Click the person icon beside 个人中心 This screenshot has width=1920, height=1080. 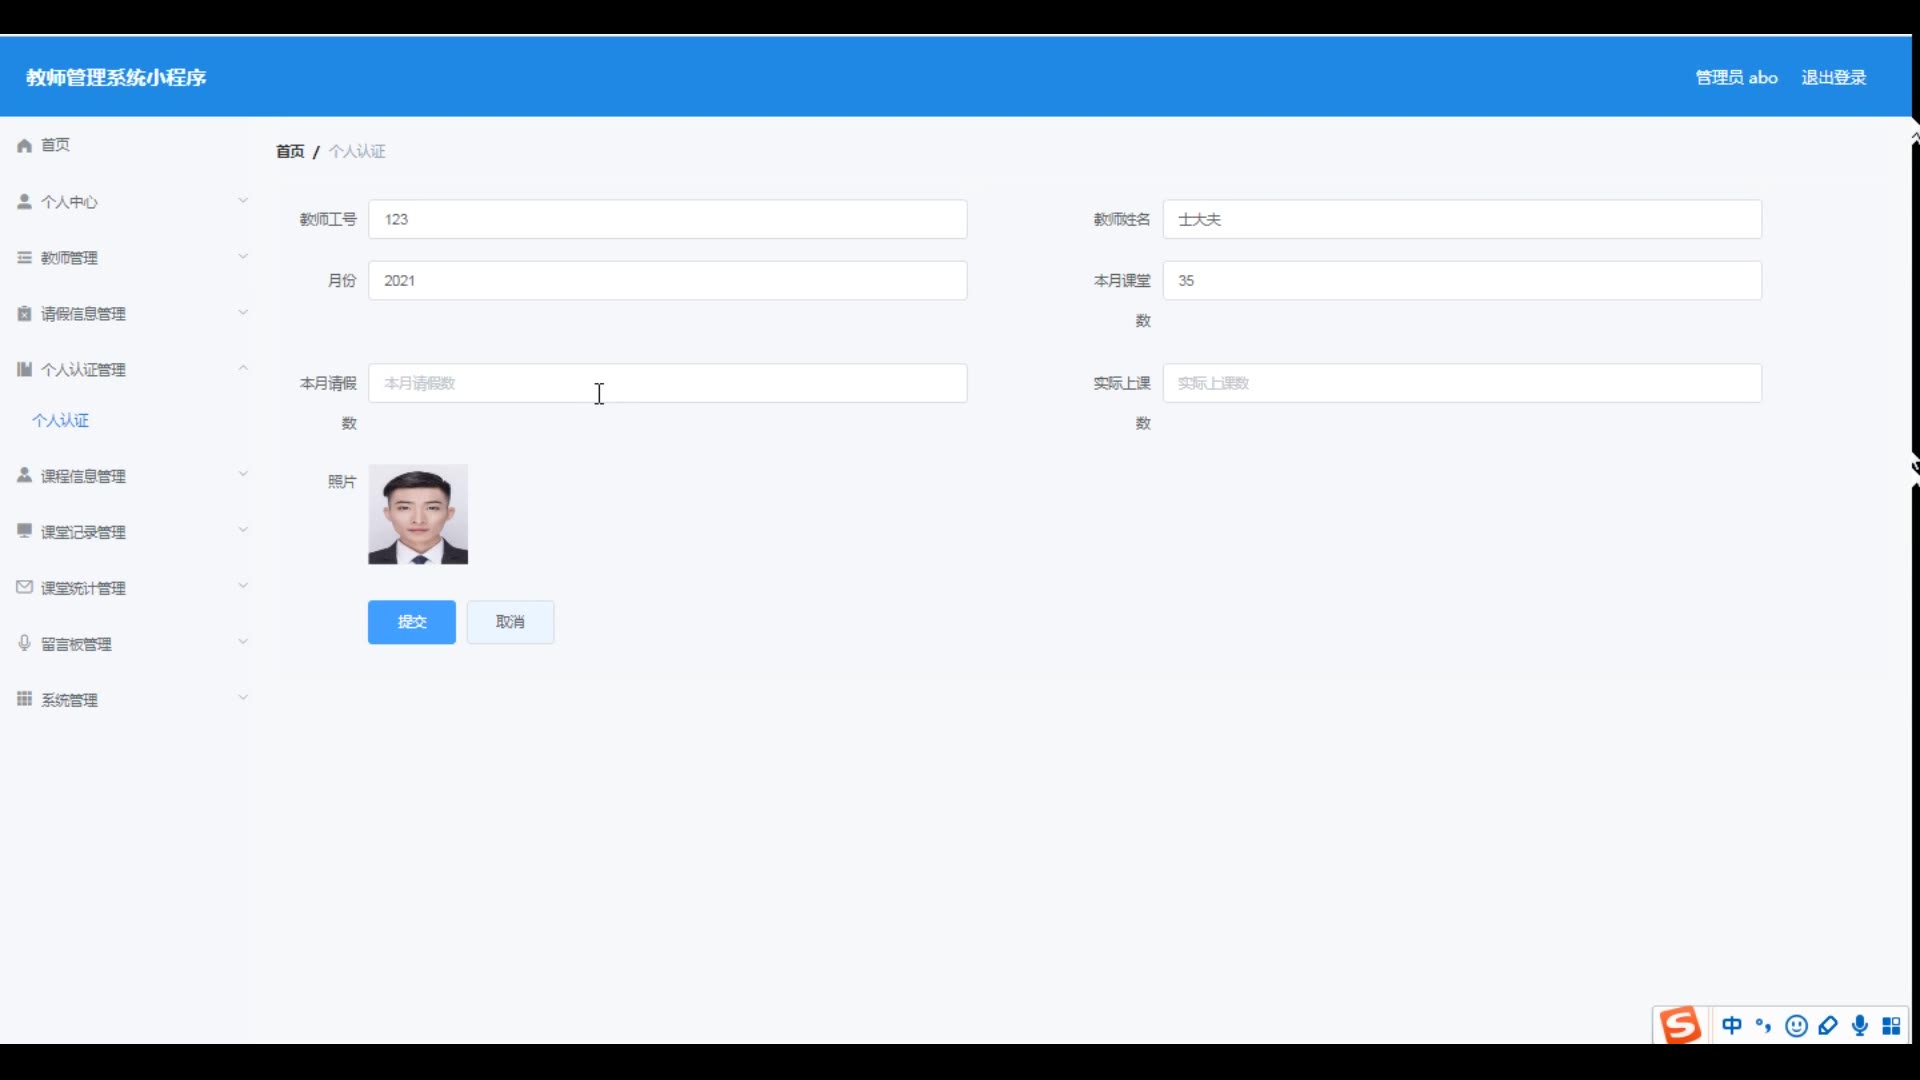pos(24,202)
